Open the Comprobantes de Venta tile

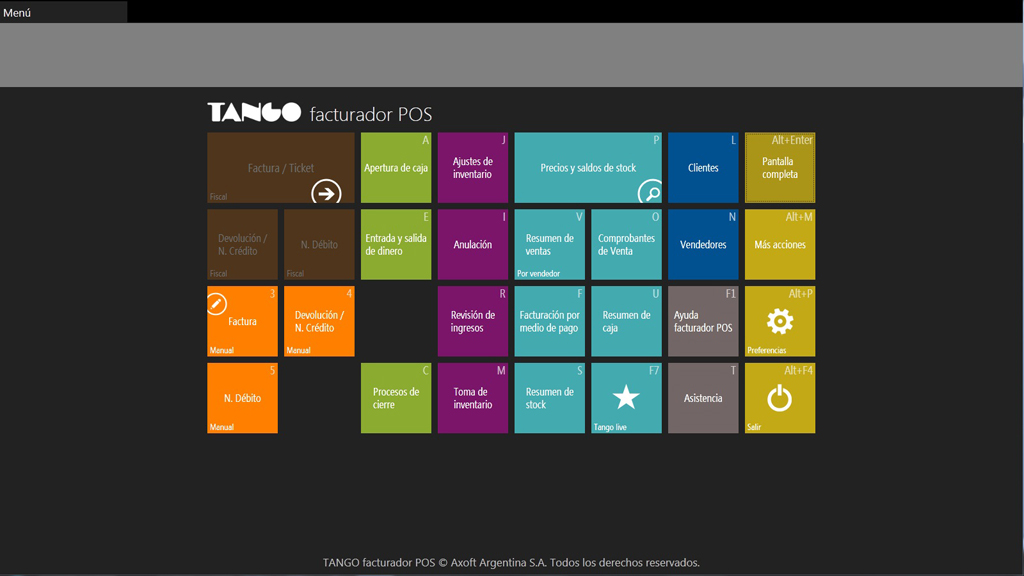[x=626, y=244]
